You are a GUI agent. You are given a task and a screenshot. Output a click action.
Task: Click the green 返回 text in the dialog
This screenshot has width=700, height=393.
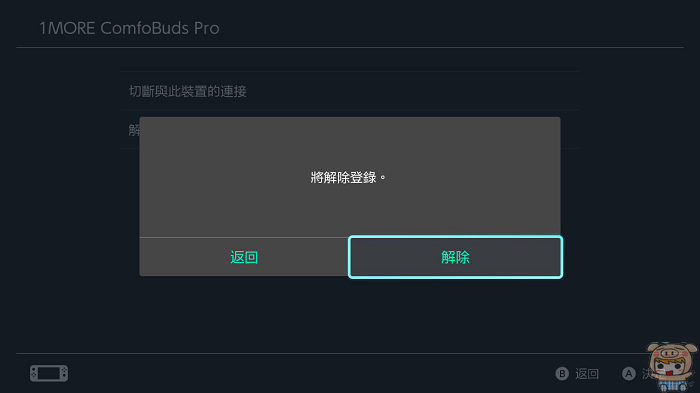click(244, 257)
